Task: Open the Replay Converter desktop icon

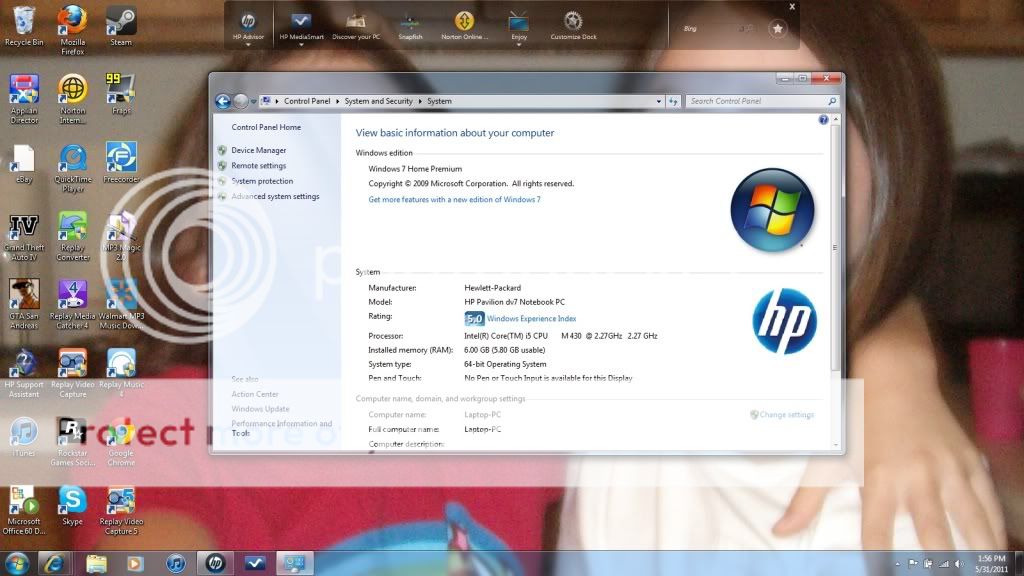Action: tap(72, 237)
